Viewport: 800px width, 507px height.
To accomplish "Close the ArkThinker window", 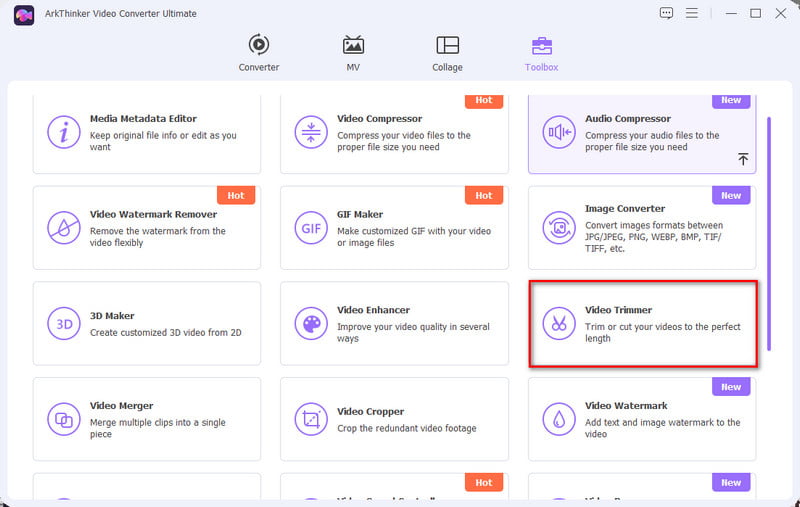I will tap(781, 13).
